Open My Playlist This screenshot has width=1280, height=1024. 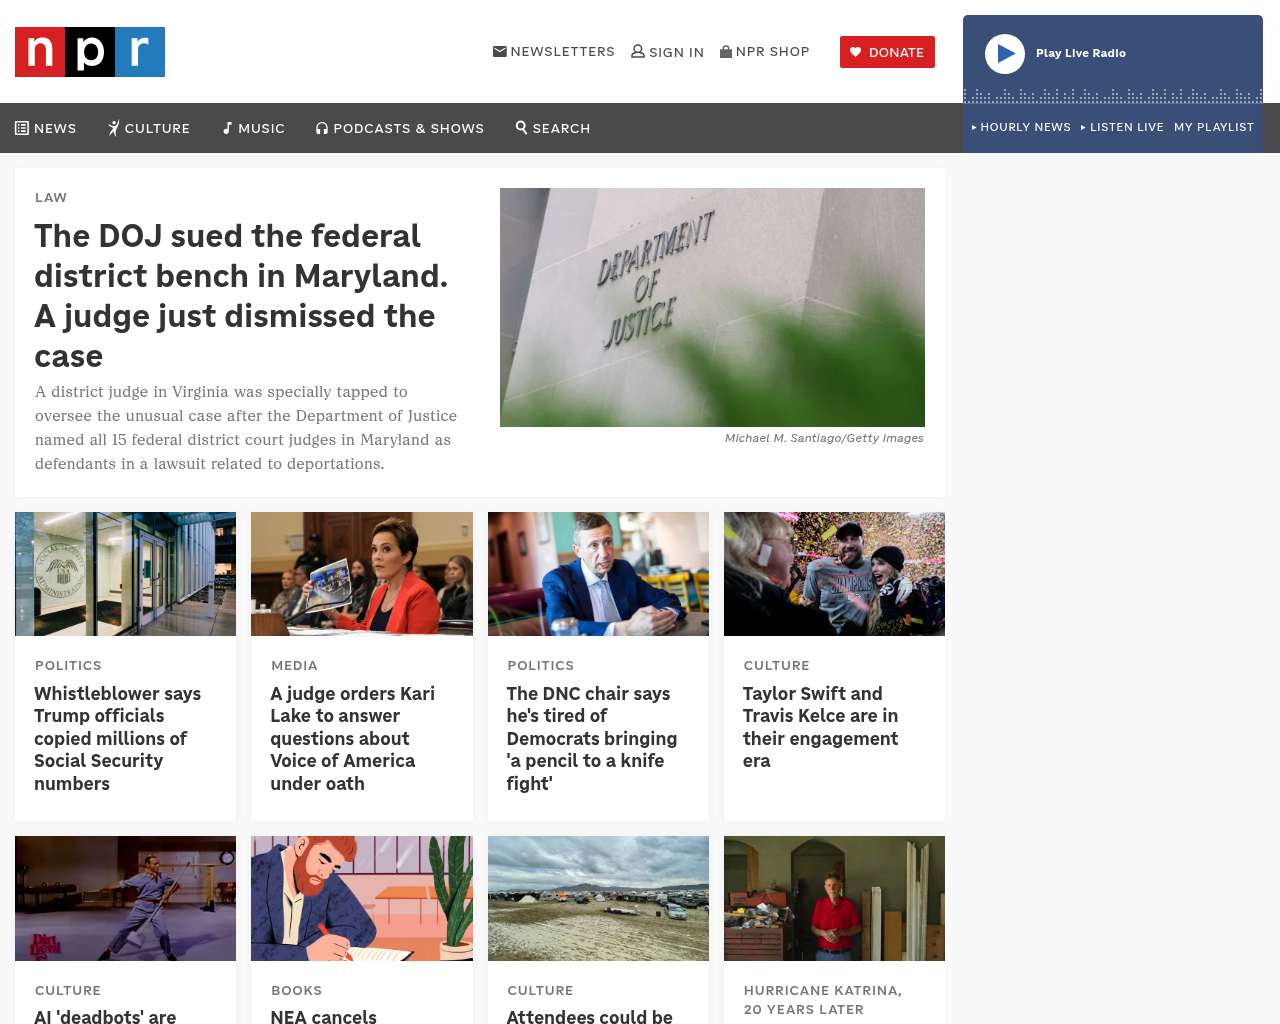(x=1214, y=127)
